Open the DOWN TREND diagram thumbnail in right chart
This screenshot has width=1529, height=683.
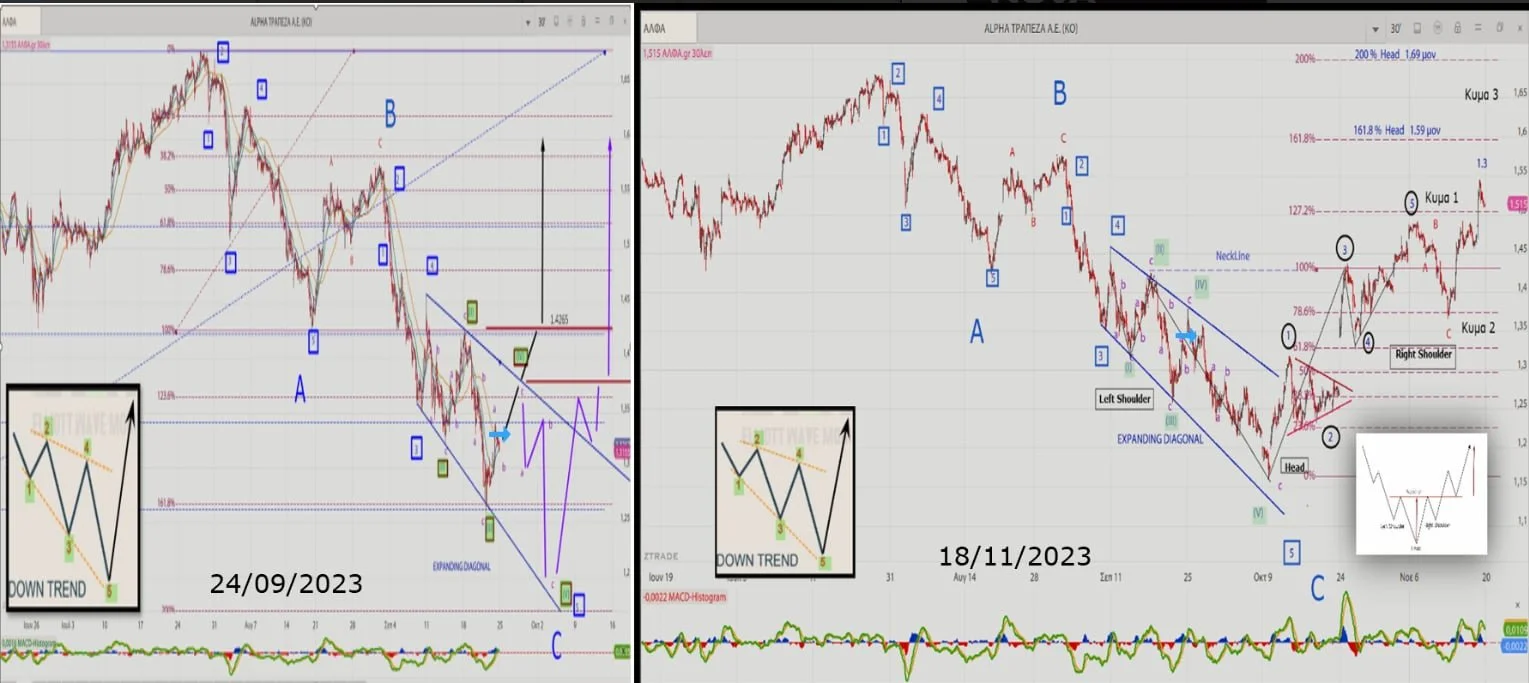(x=785, y=492)
